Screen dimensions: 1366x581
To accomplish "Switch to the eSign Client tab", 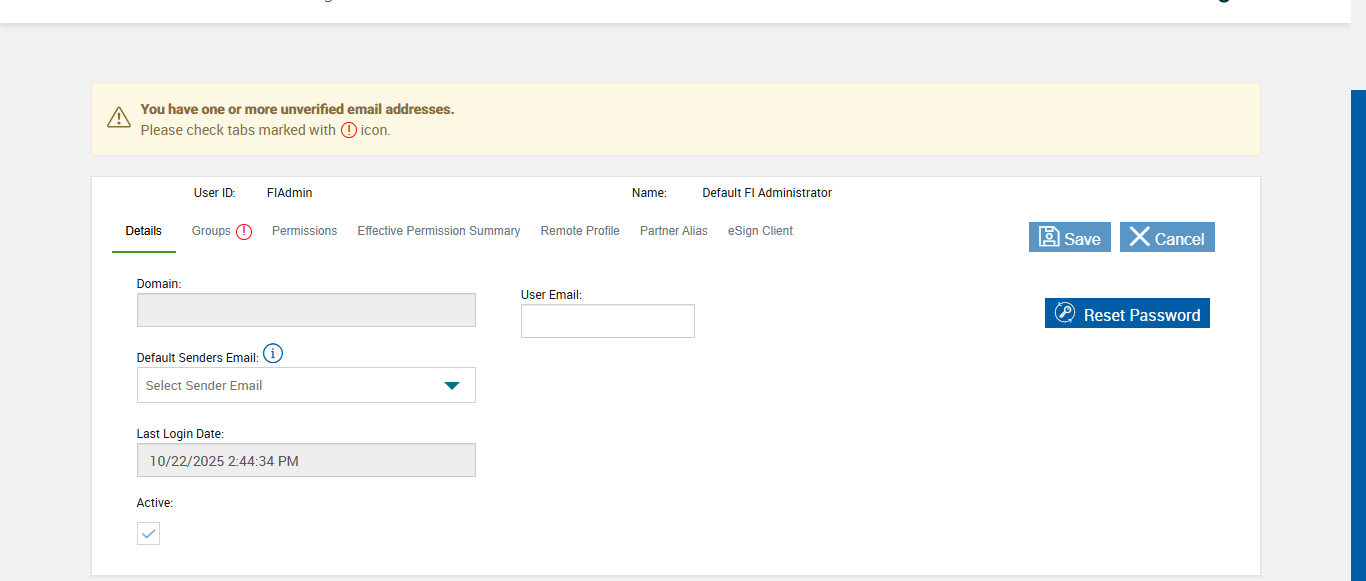I will point(760,231).
